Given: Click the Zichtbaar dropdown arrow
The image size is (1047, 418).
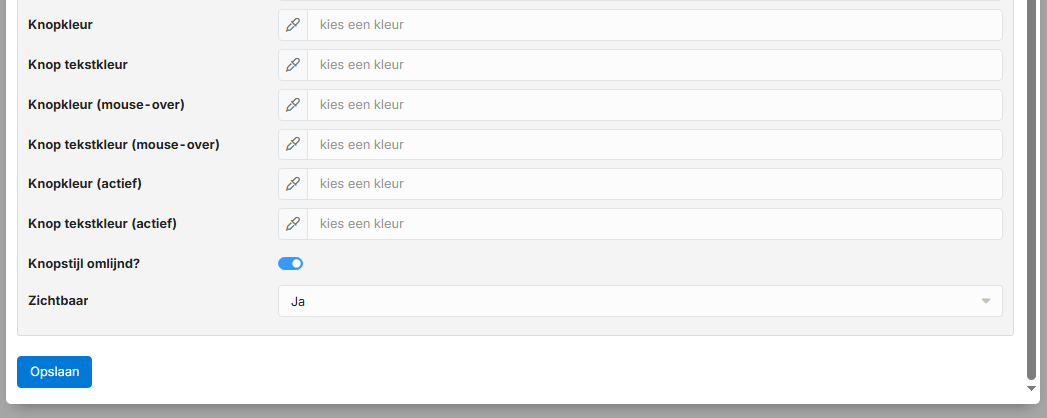Looking at the screenshot, I should 985,301.
